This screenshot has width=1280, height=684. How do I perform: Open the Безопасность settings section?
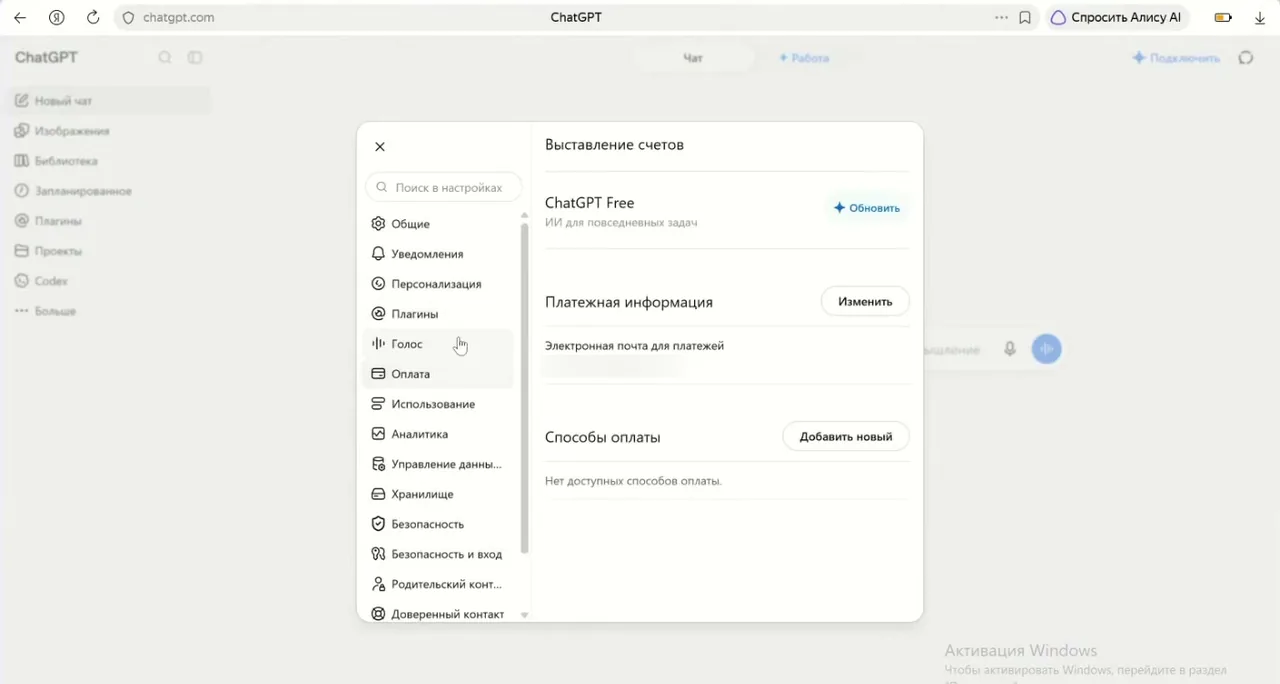[x=438, y=524]
